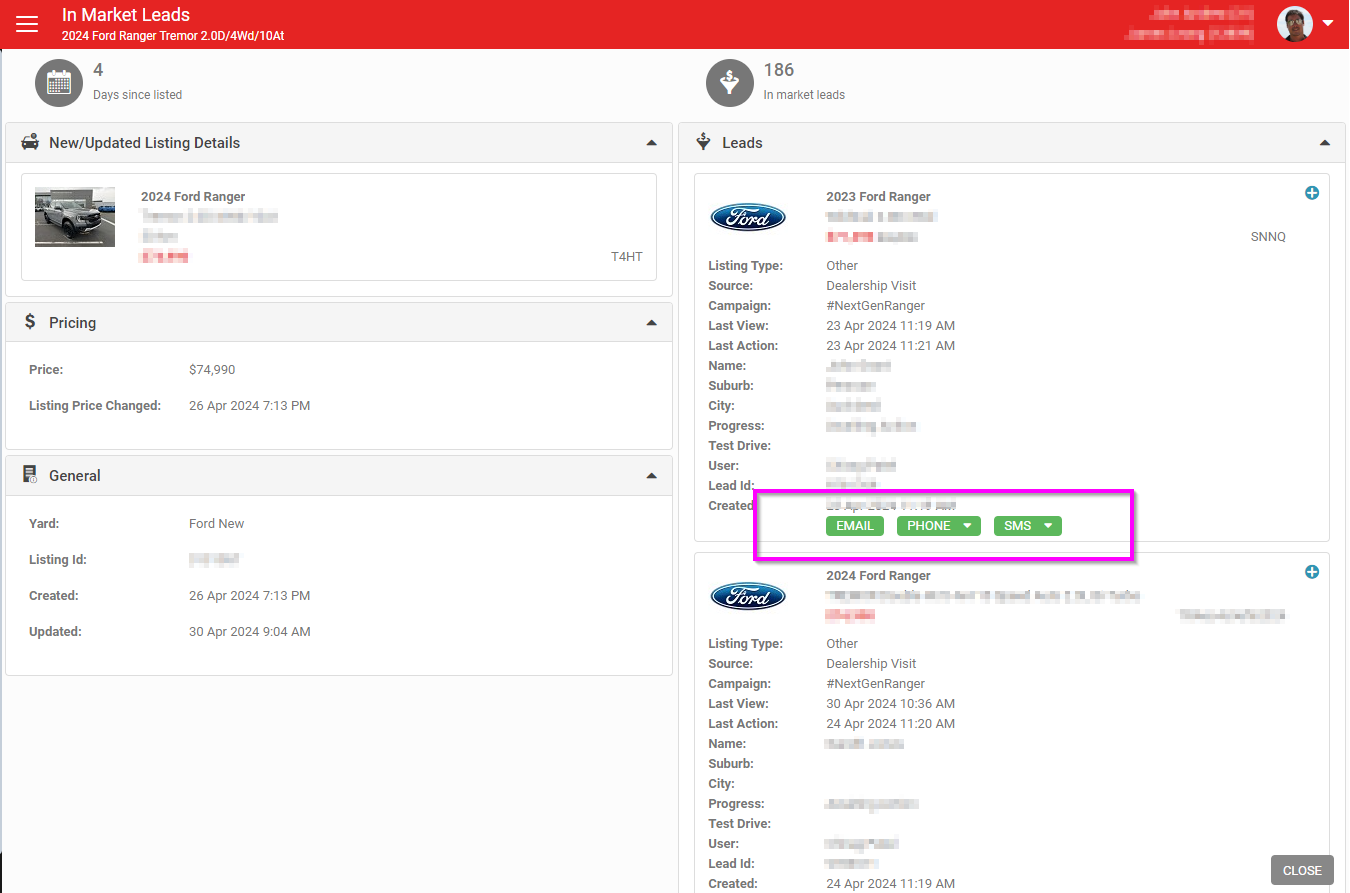
Task: Click Listing Price Changed date 26 Apr 2024 7:13 PM
Action: [249, 406]
